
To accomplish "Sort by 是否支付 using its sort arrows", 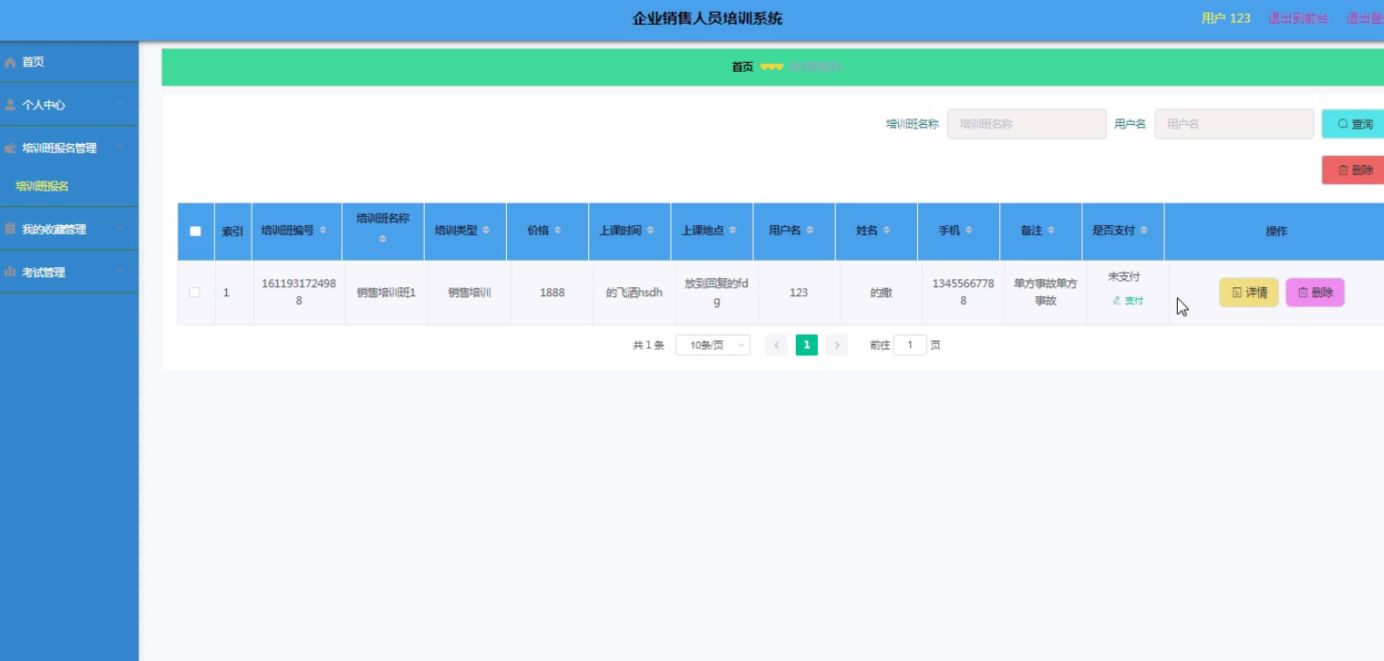I will [1143, 230].
